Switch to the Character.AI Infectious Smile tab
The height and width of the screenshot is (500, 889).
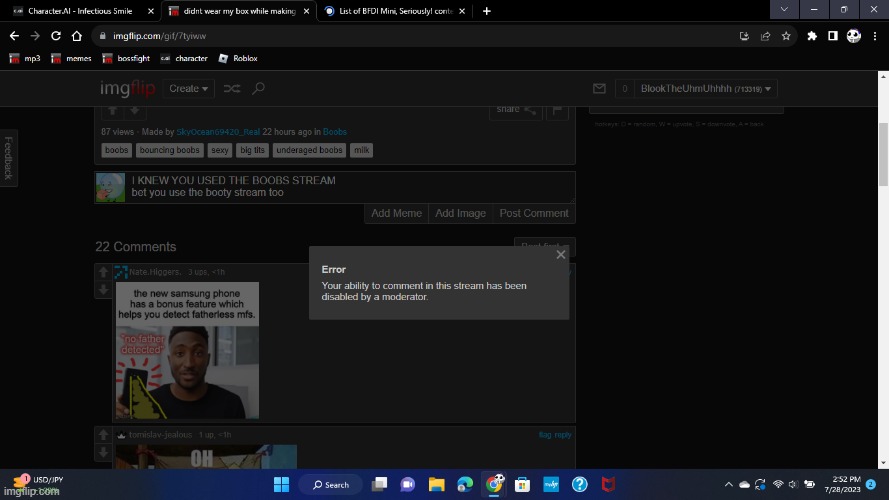coord(80,11)
